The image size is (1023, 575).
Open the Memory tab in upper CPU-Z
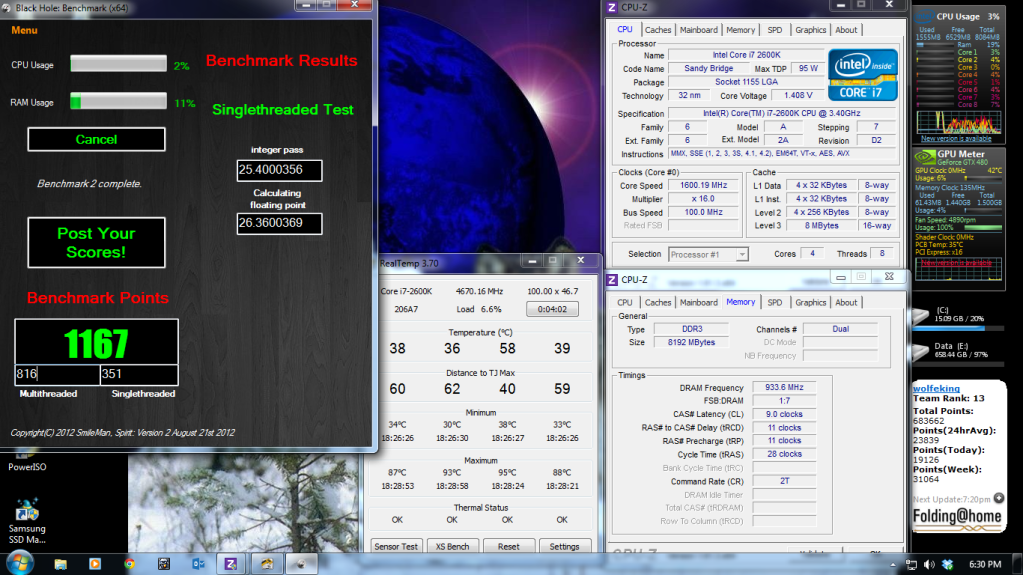point(741,30)
